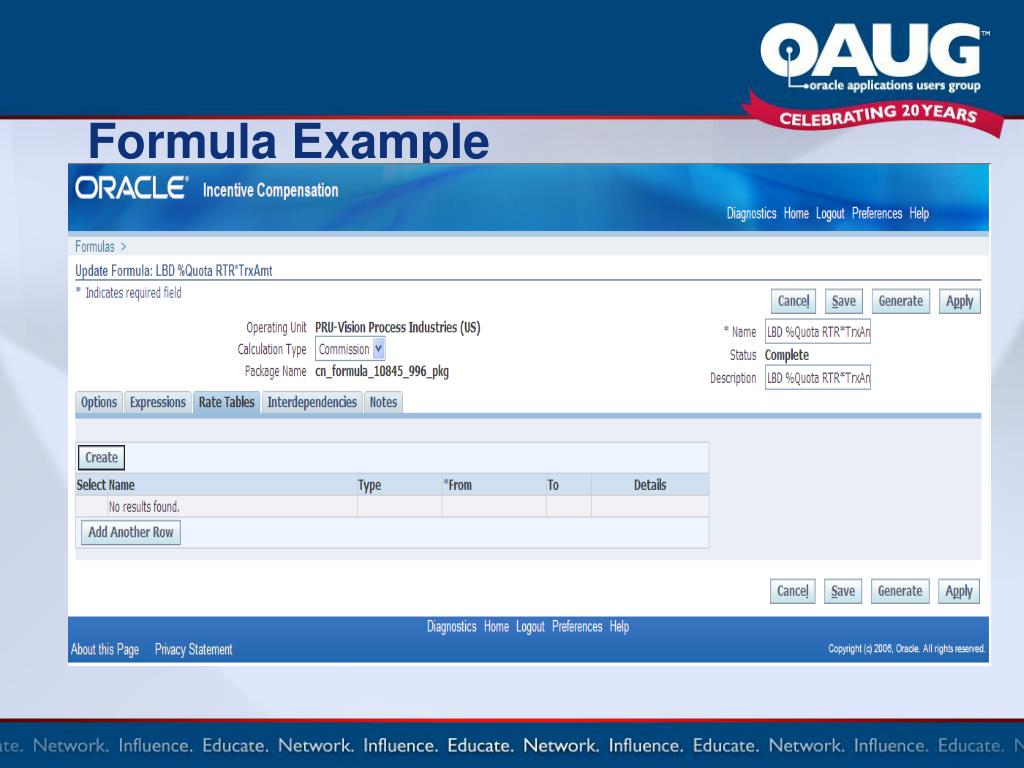Click the 'No results found.' table row
This screenshot has height=768, width=1024.
392,506
